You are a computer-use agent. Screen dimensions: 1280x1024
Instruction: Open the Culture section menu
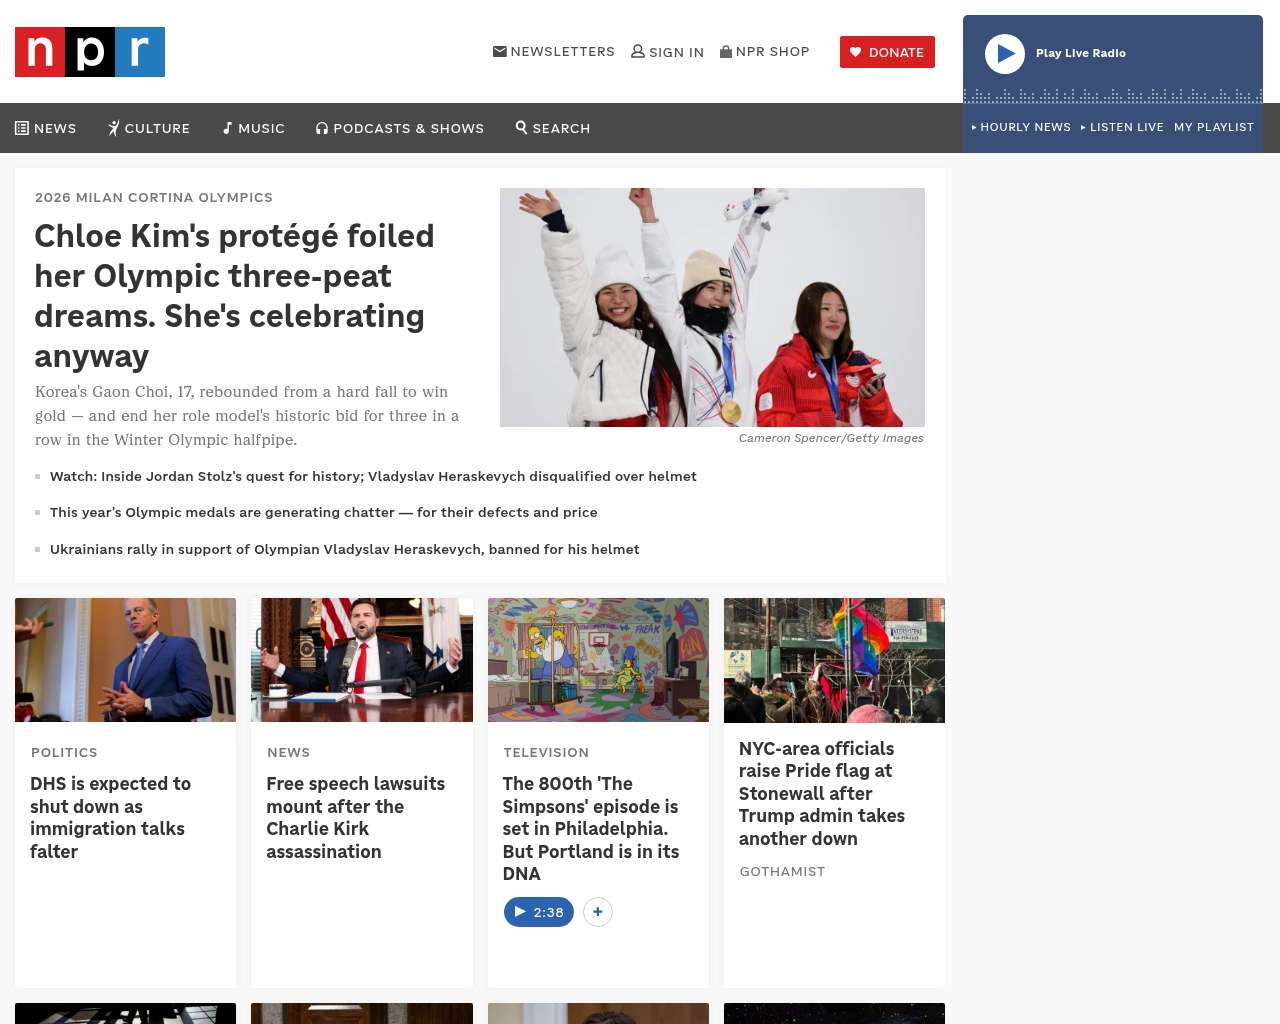click(149, 128)
